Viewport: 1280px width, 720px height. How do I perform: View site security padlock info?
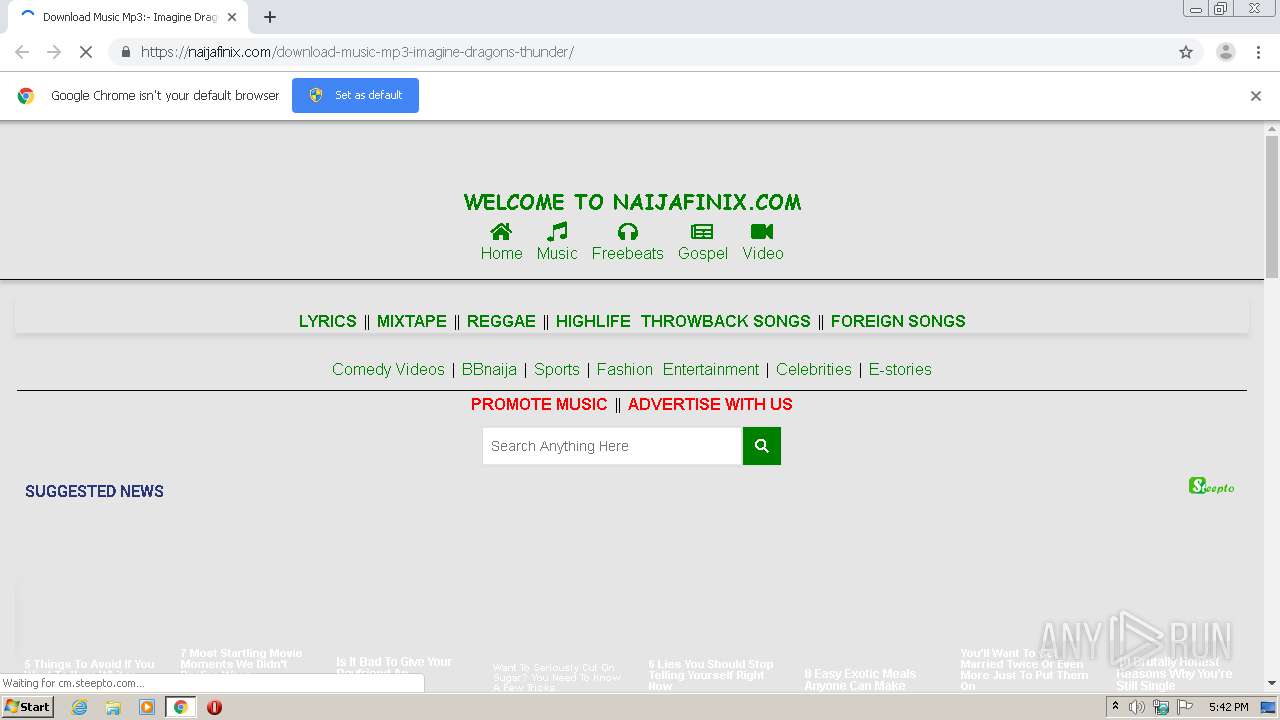click(125, 52)
